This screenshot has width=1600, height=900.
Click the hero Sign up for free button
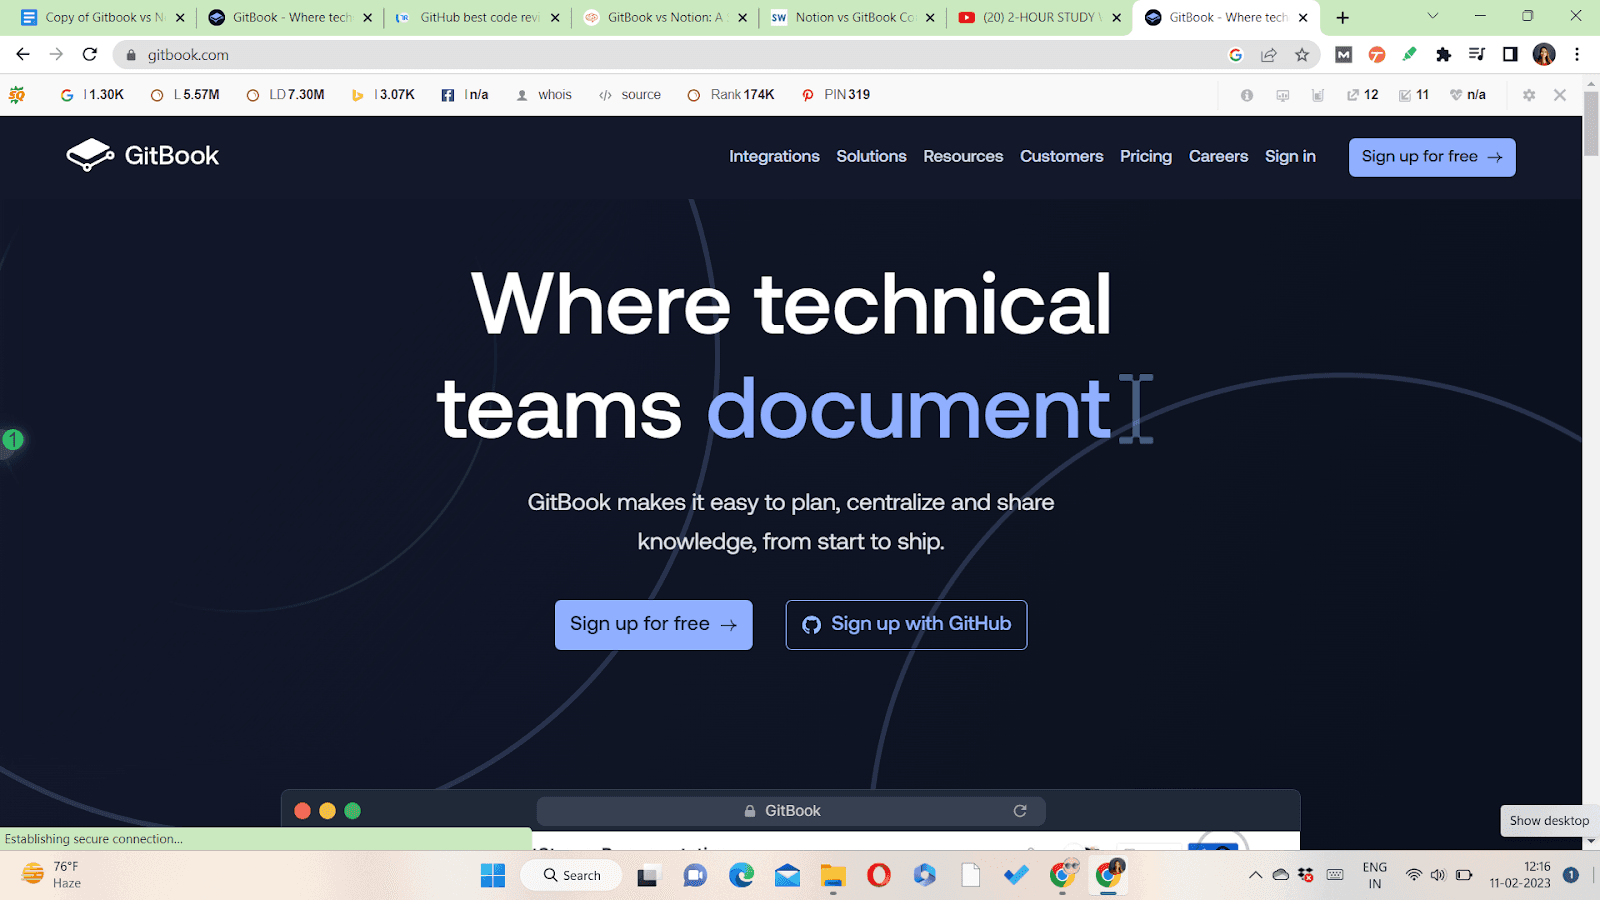(x=653, y=625)
